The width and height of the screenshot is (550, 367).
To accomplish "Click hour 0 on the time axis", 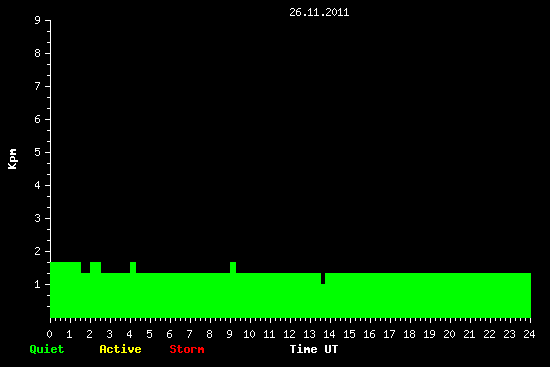I will coord(49,334).
